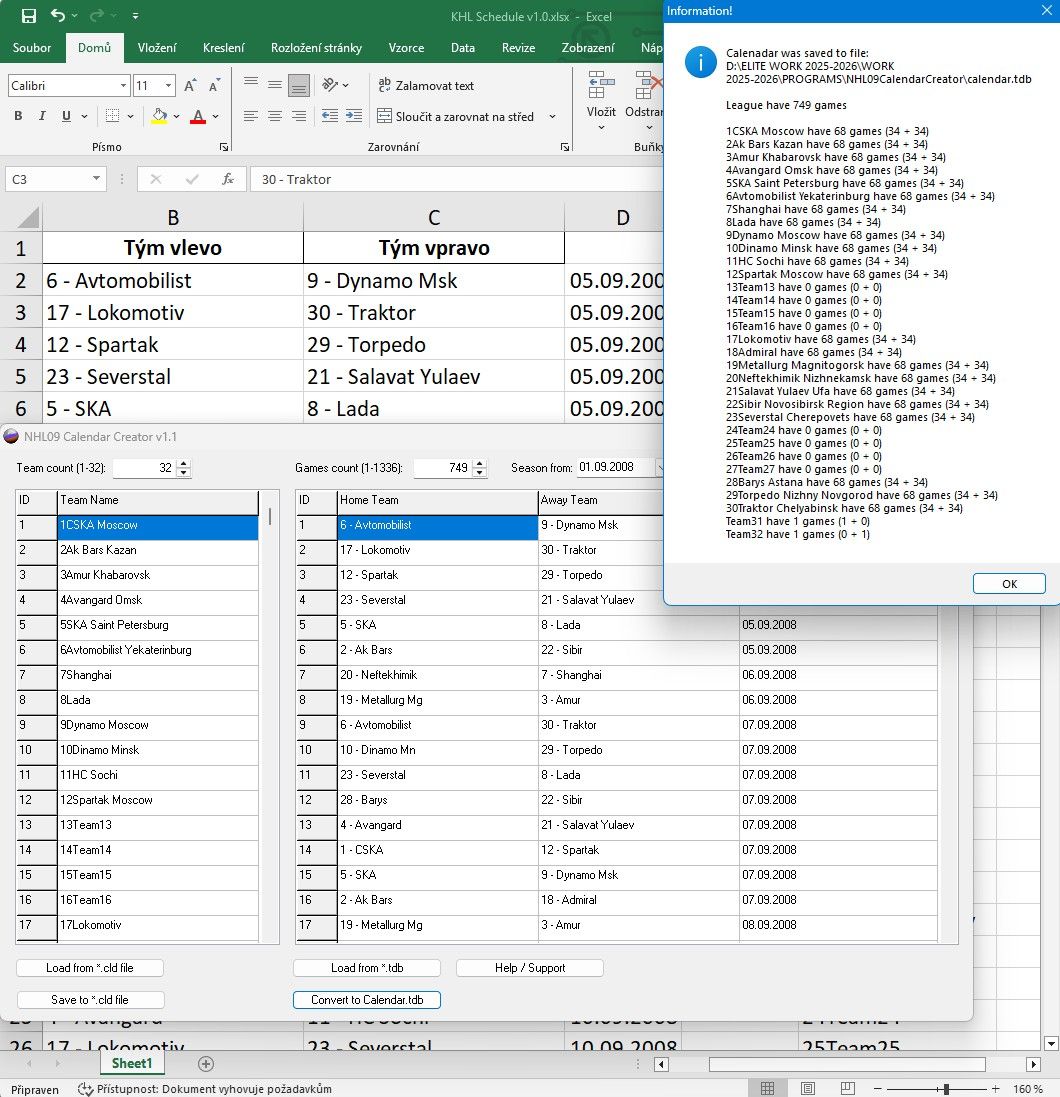Open dropdown arrow beside Sloučit a zarovnat

(x=553, y=116)
